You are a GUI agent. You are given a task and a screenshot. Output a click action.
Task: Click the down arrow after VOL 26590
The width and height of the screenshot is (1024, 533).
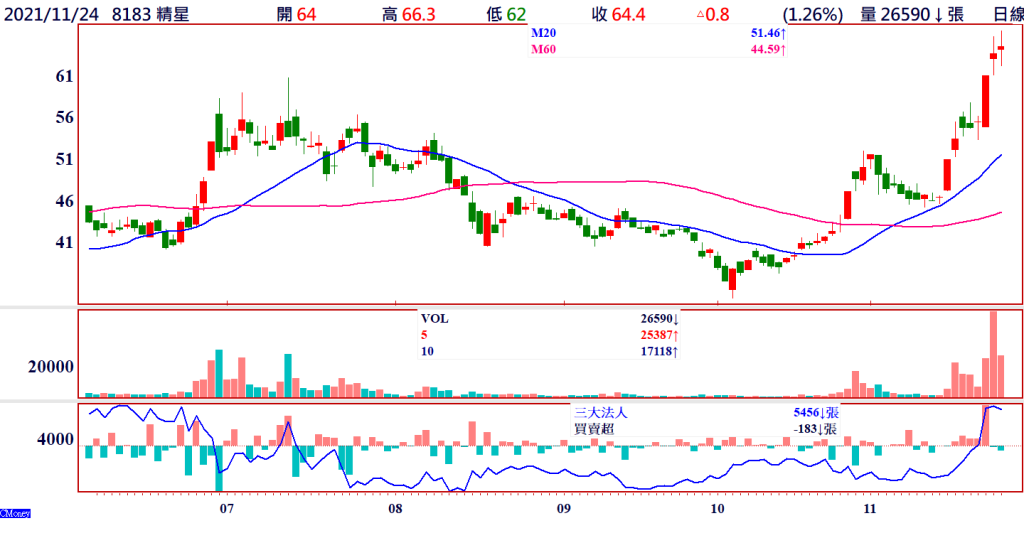coord(677,319)
